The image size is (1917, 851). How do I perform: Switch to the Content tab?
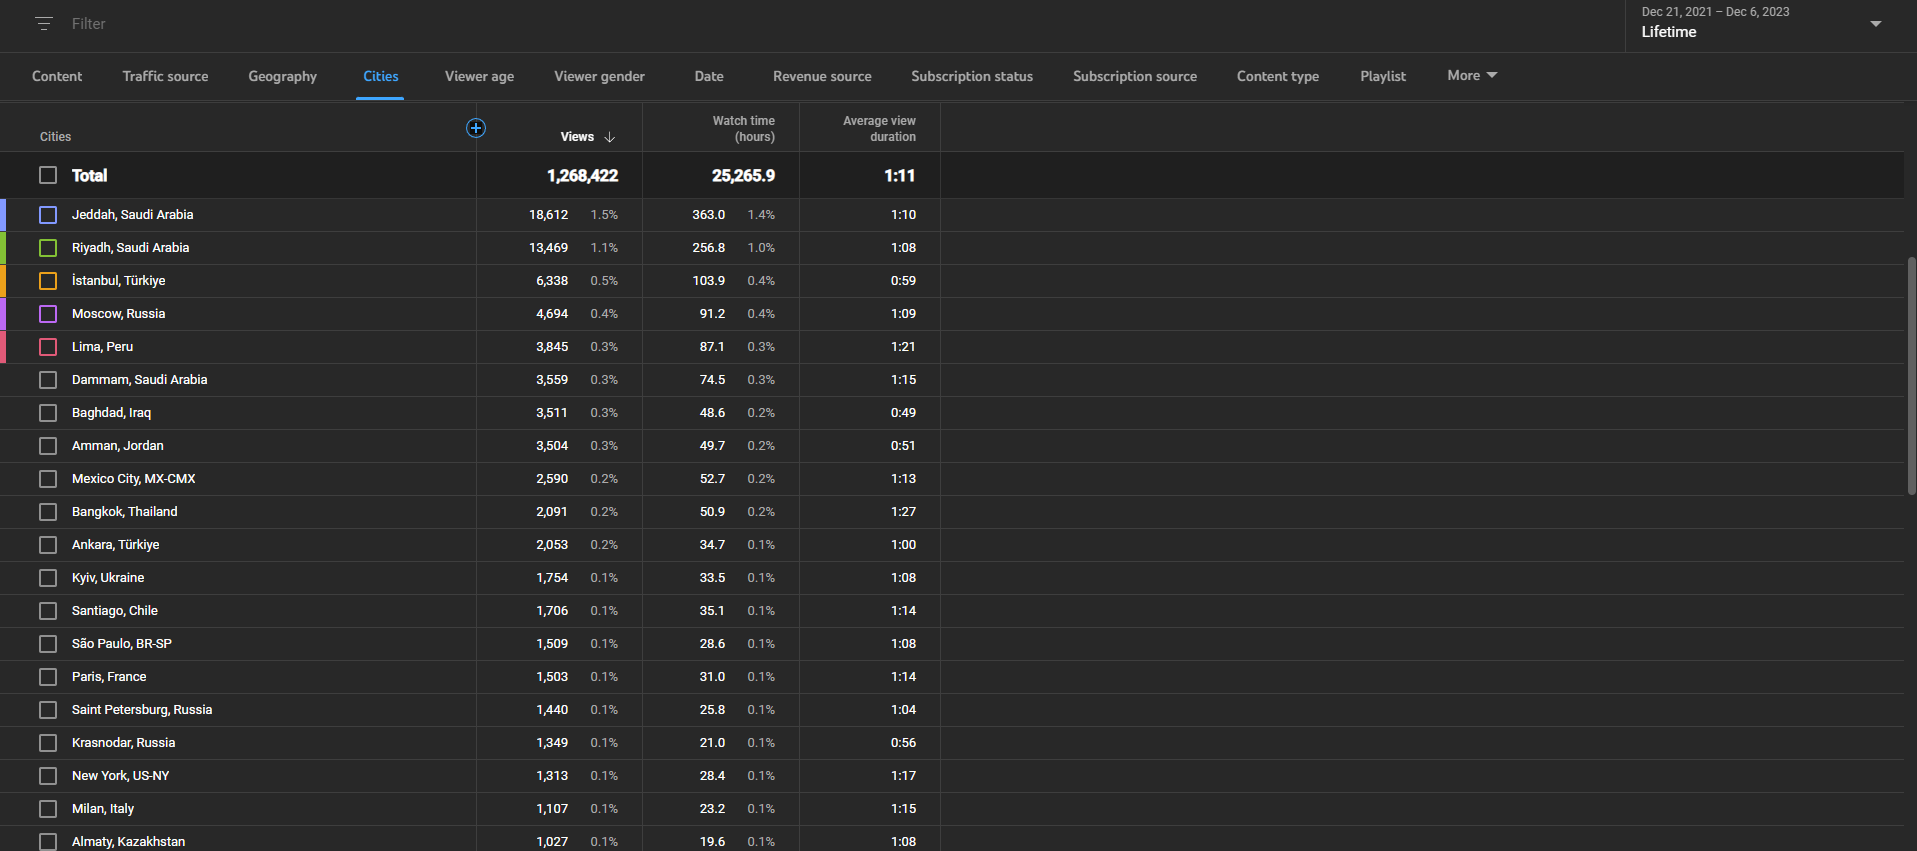pyautogui.click(x=57, y=76)
